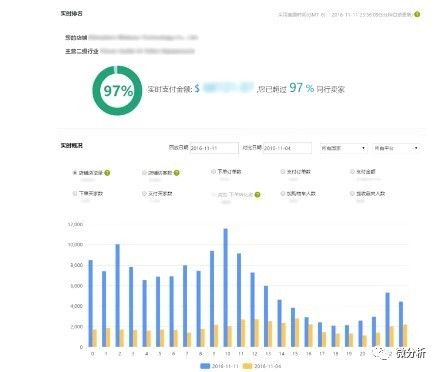Open the 所有平台 platform dropdown
This screenshot has width=439, height=372.
(396, 148)
